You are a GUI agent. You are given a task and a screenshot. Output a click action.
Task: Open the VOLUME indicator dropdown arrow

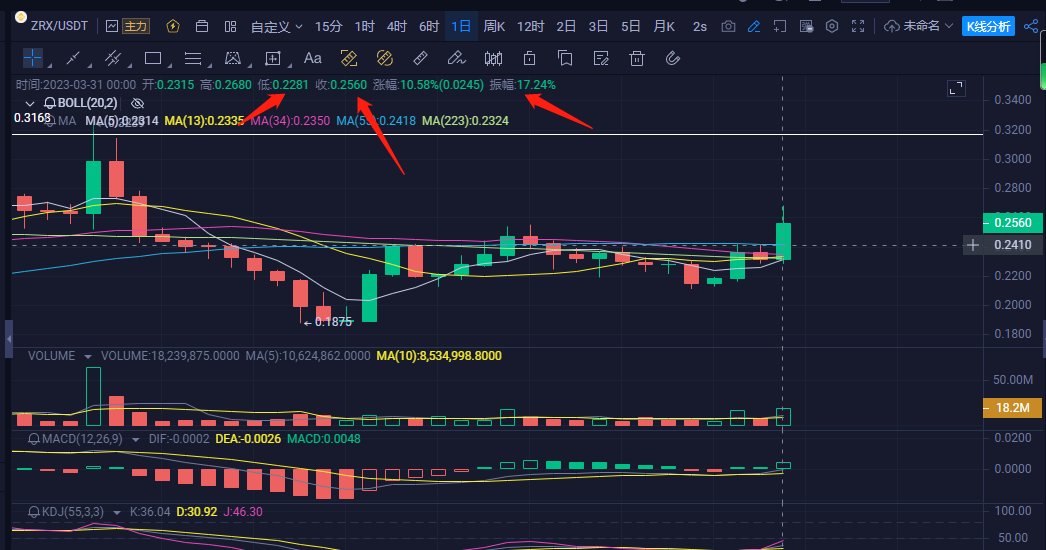(x=87, y=356)
